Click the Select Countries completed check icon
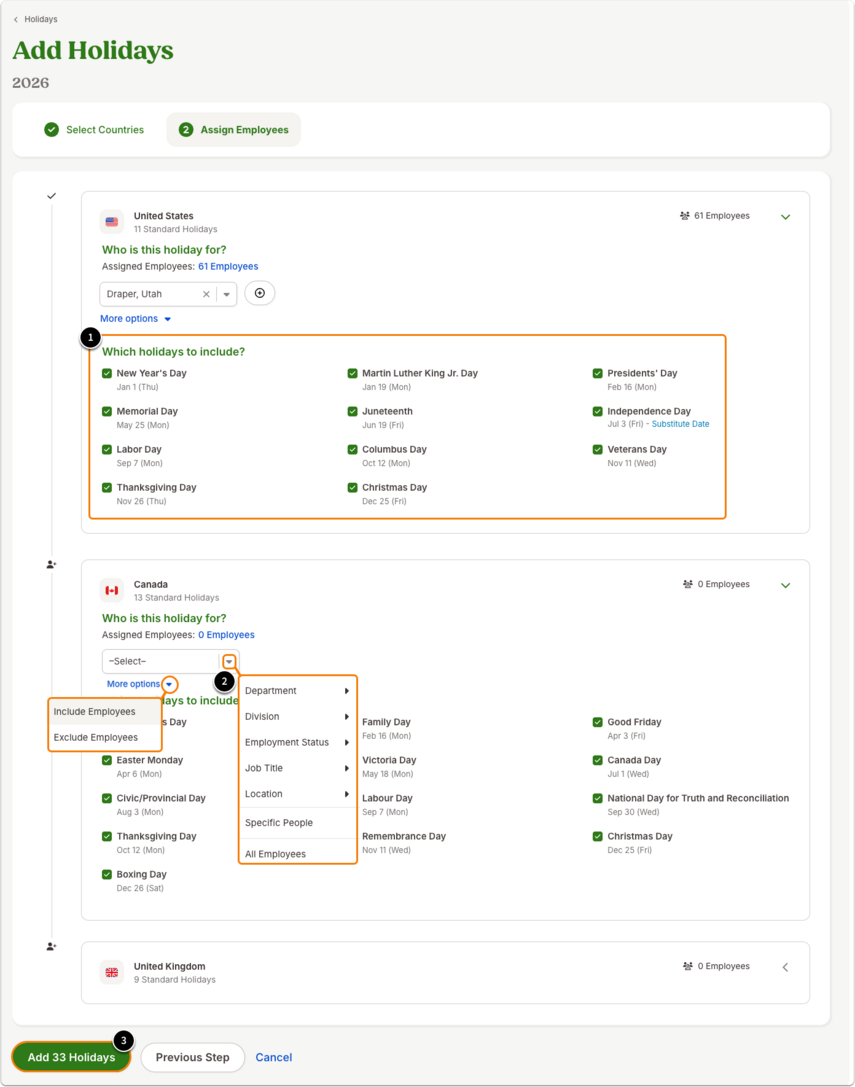Screen dimensions: 855x1087 click(x=51, y=130)
